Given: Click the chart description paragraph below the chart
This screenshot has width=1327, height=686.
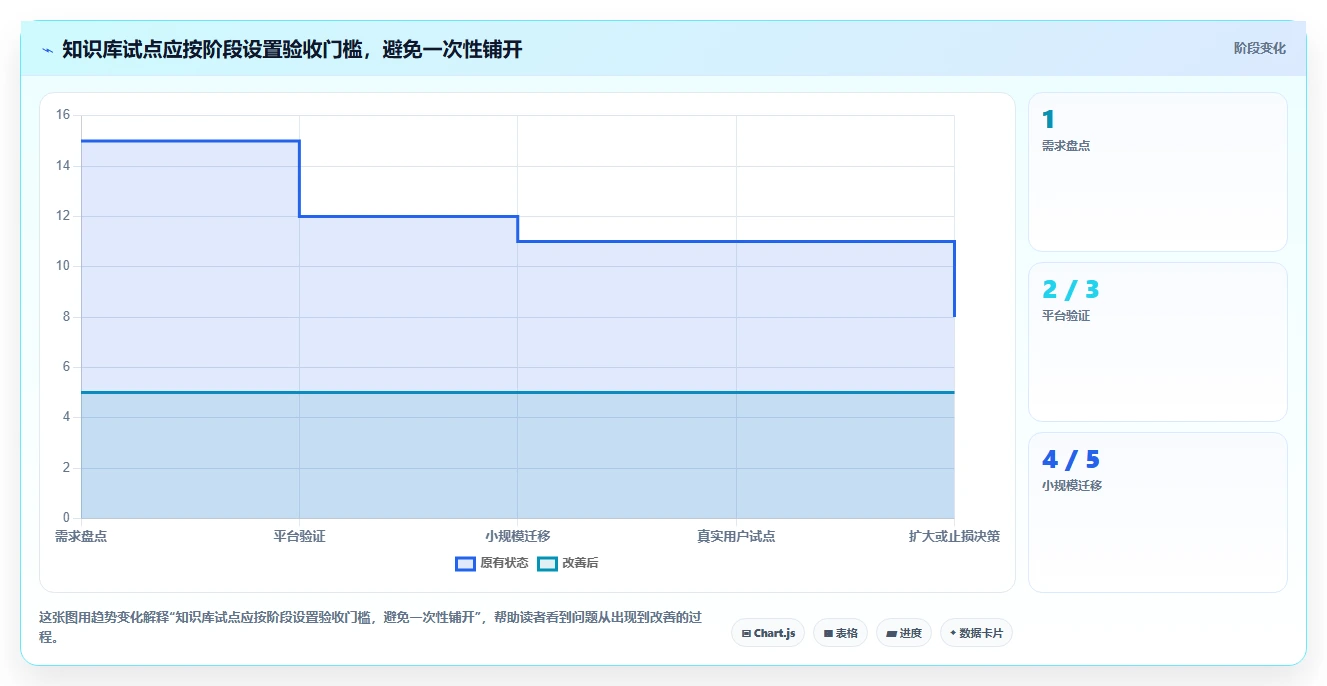Looking at the screenshot, I should [370, 627].
